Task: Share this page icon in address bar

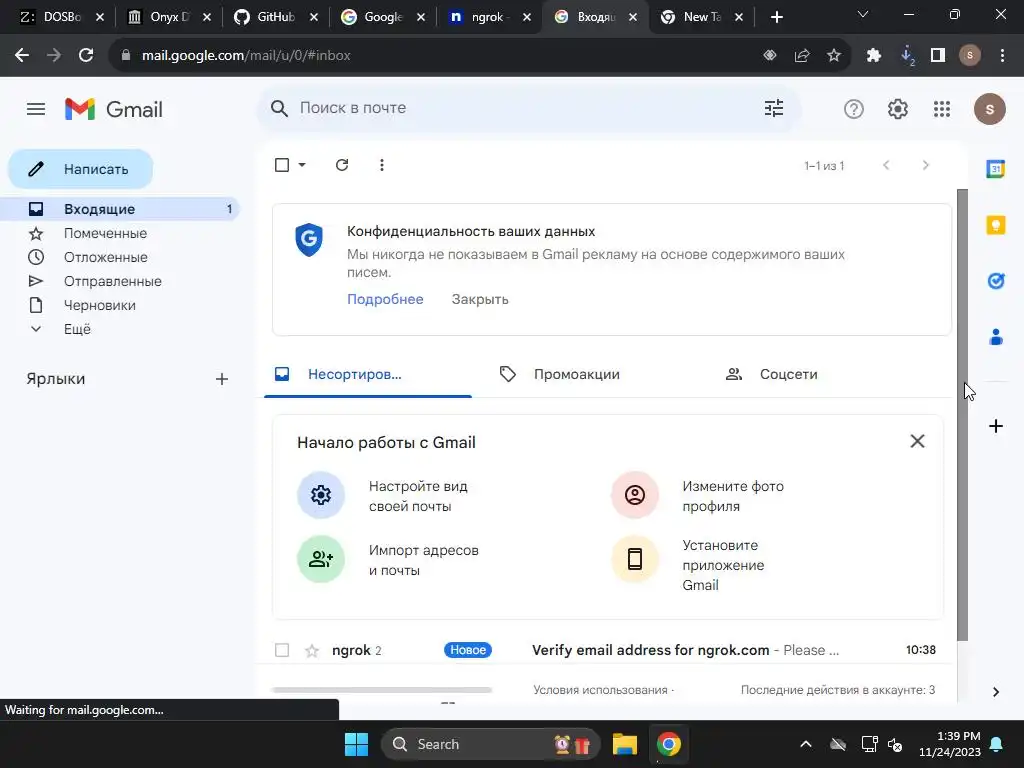Action: pyautogui.click(x=802, y=56)
